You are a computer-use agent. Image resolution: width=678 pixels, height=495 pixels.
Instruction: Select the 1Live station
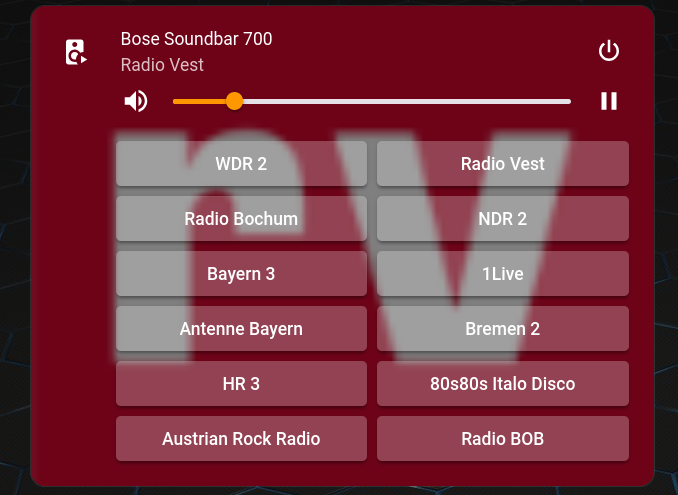tap(503, 274)
